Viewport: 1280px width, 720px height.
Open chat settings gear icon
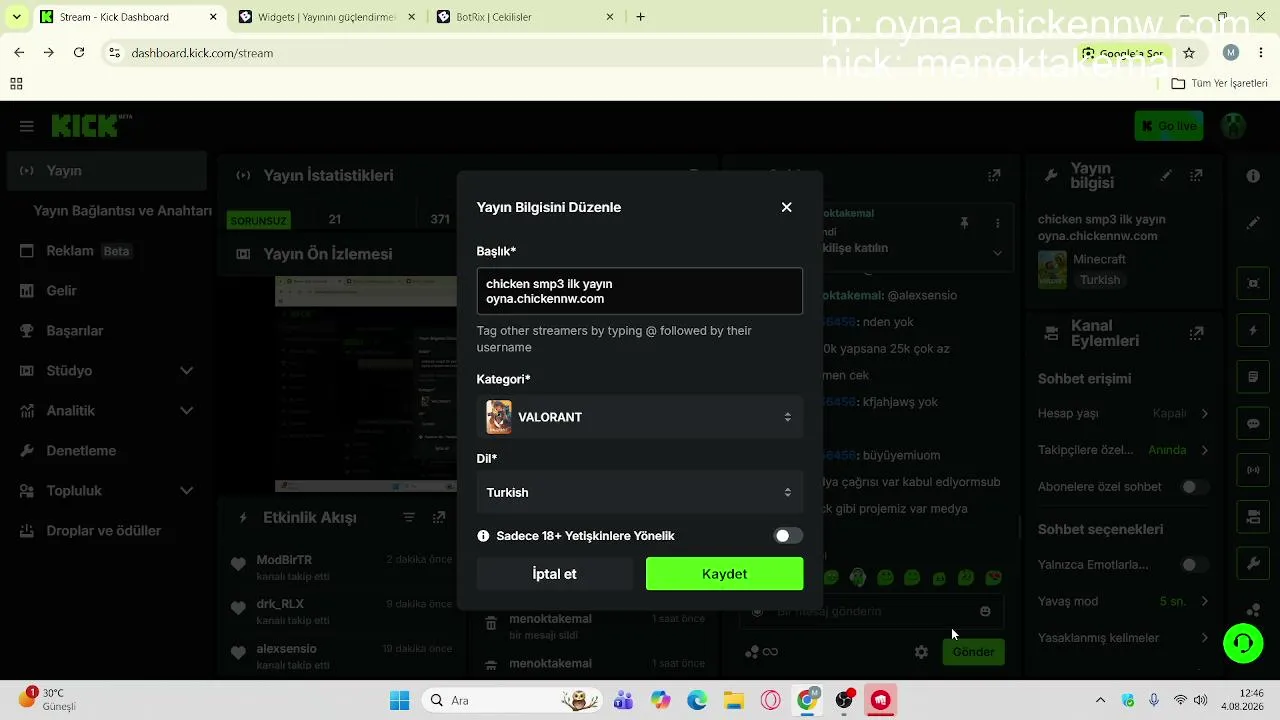(x=921, y=652)
